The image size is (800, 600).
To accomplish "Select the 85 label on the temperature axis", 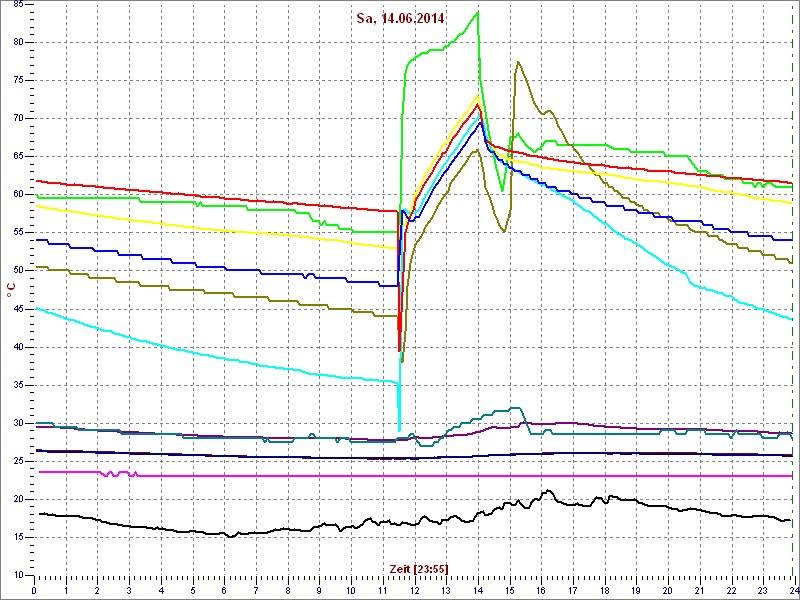I will 19,5.
